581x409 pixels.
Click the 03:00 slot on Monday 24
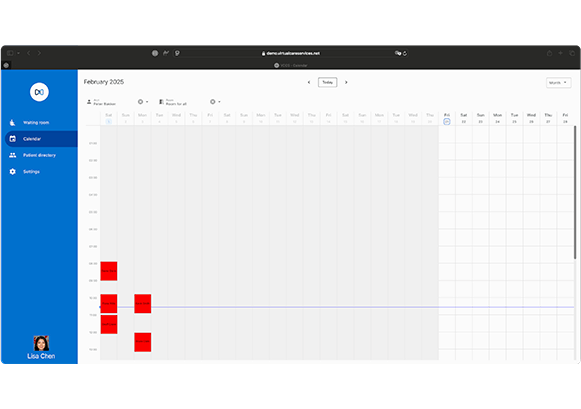click(498, 186)
